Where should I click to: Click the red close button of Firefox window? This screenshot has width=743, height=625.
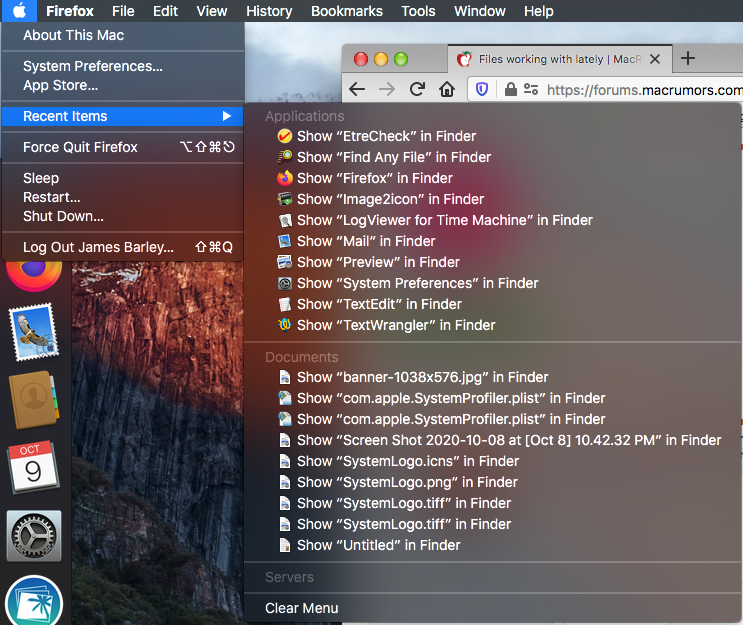361,59
